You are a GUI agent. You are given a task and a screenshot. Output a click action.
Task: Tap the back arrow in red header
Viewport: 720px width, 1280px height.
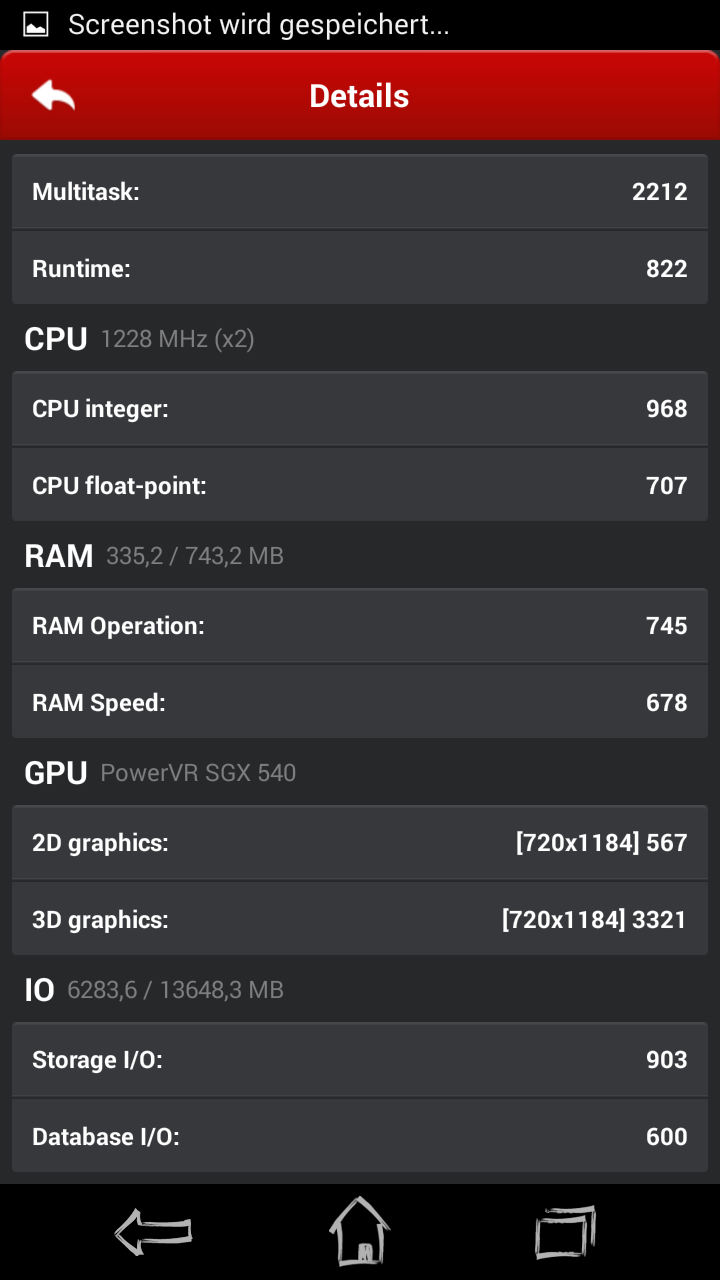54,96
